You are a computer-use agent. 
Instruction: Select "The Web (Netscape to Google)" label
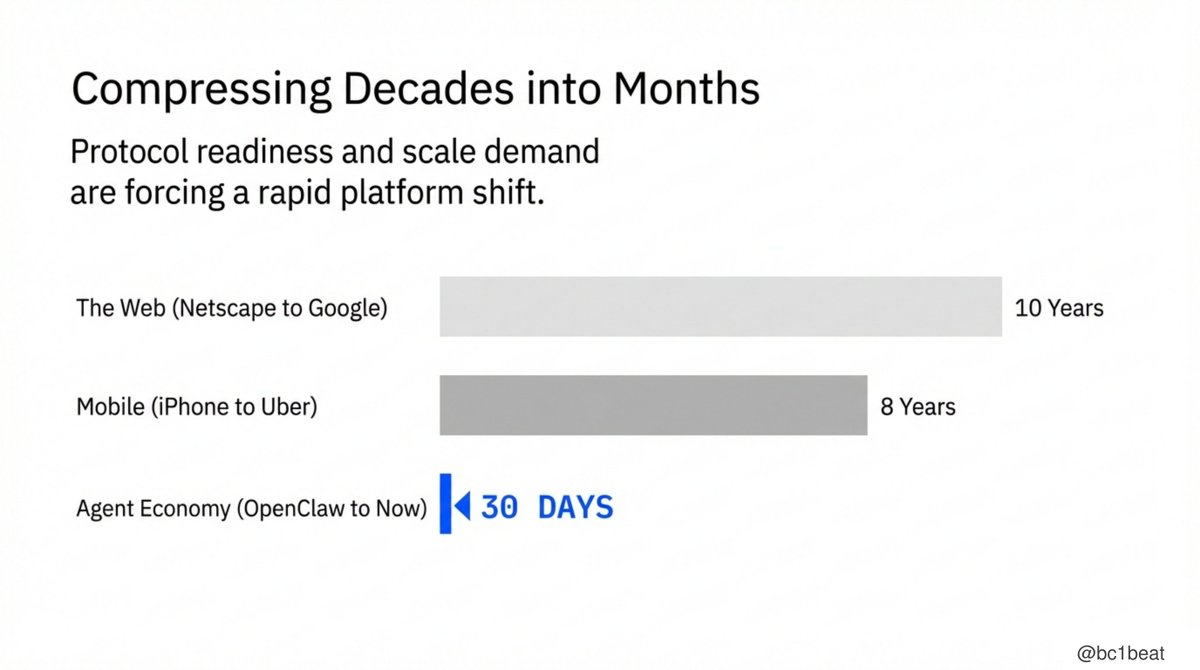231,308
